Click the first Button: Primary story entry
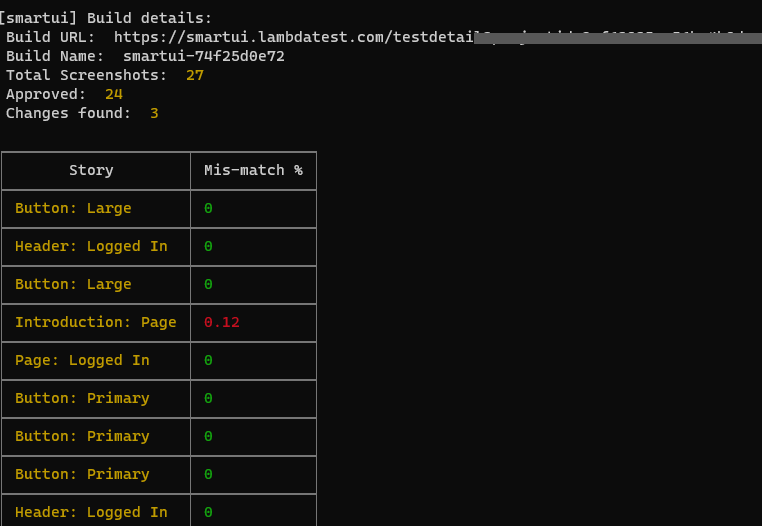The image size is (762, 526). [x=82, y=398]
